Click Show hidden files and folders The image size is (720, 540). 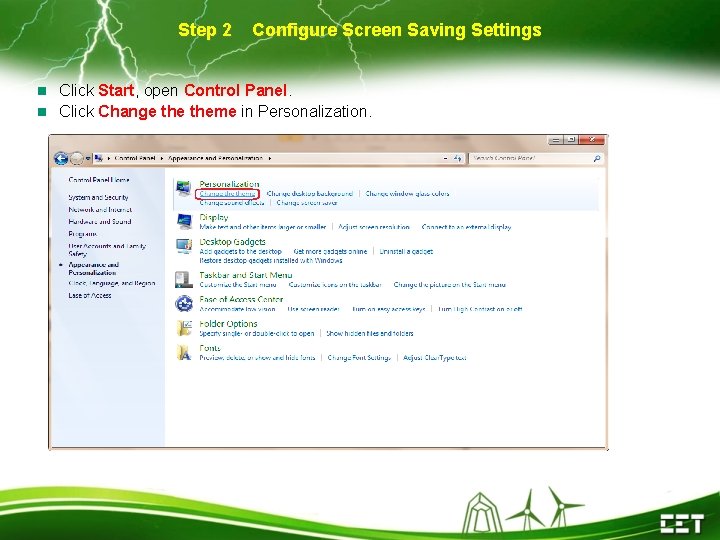coord(370,333)
